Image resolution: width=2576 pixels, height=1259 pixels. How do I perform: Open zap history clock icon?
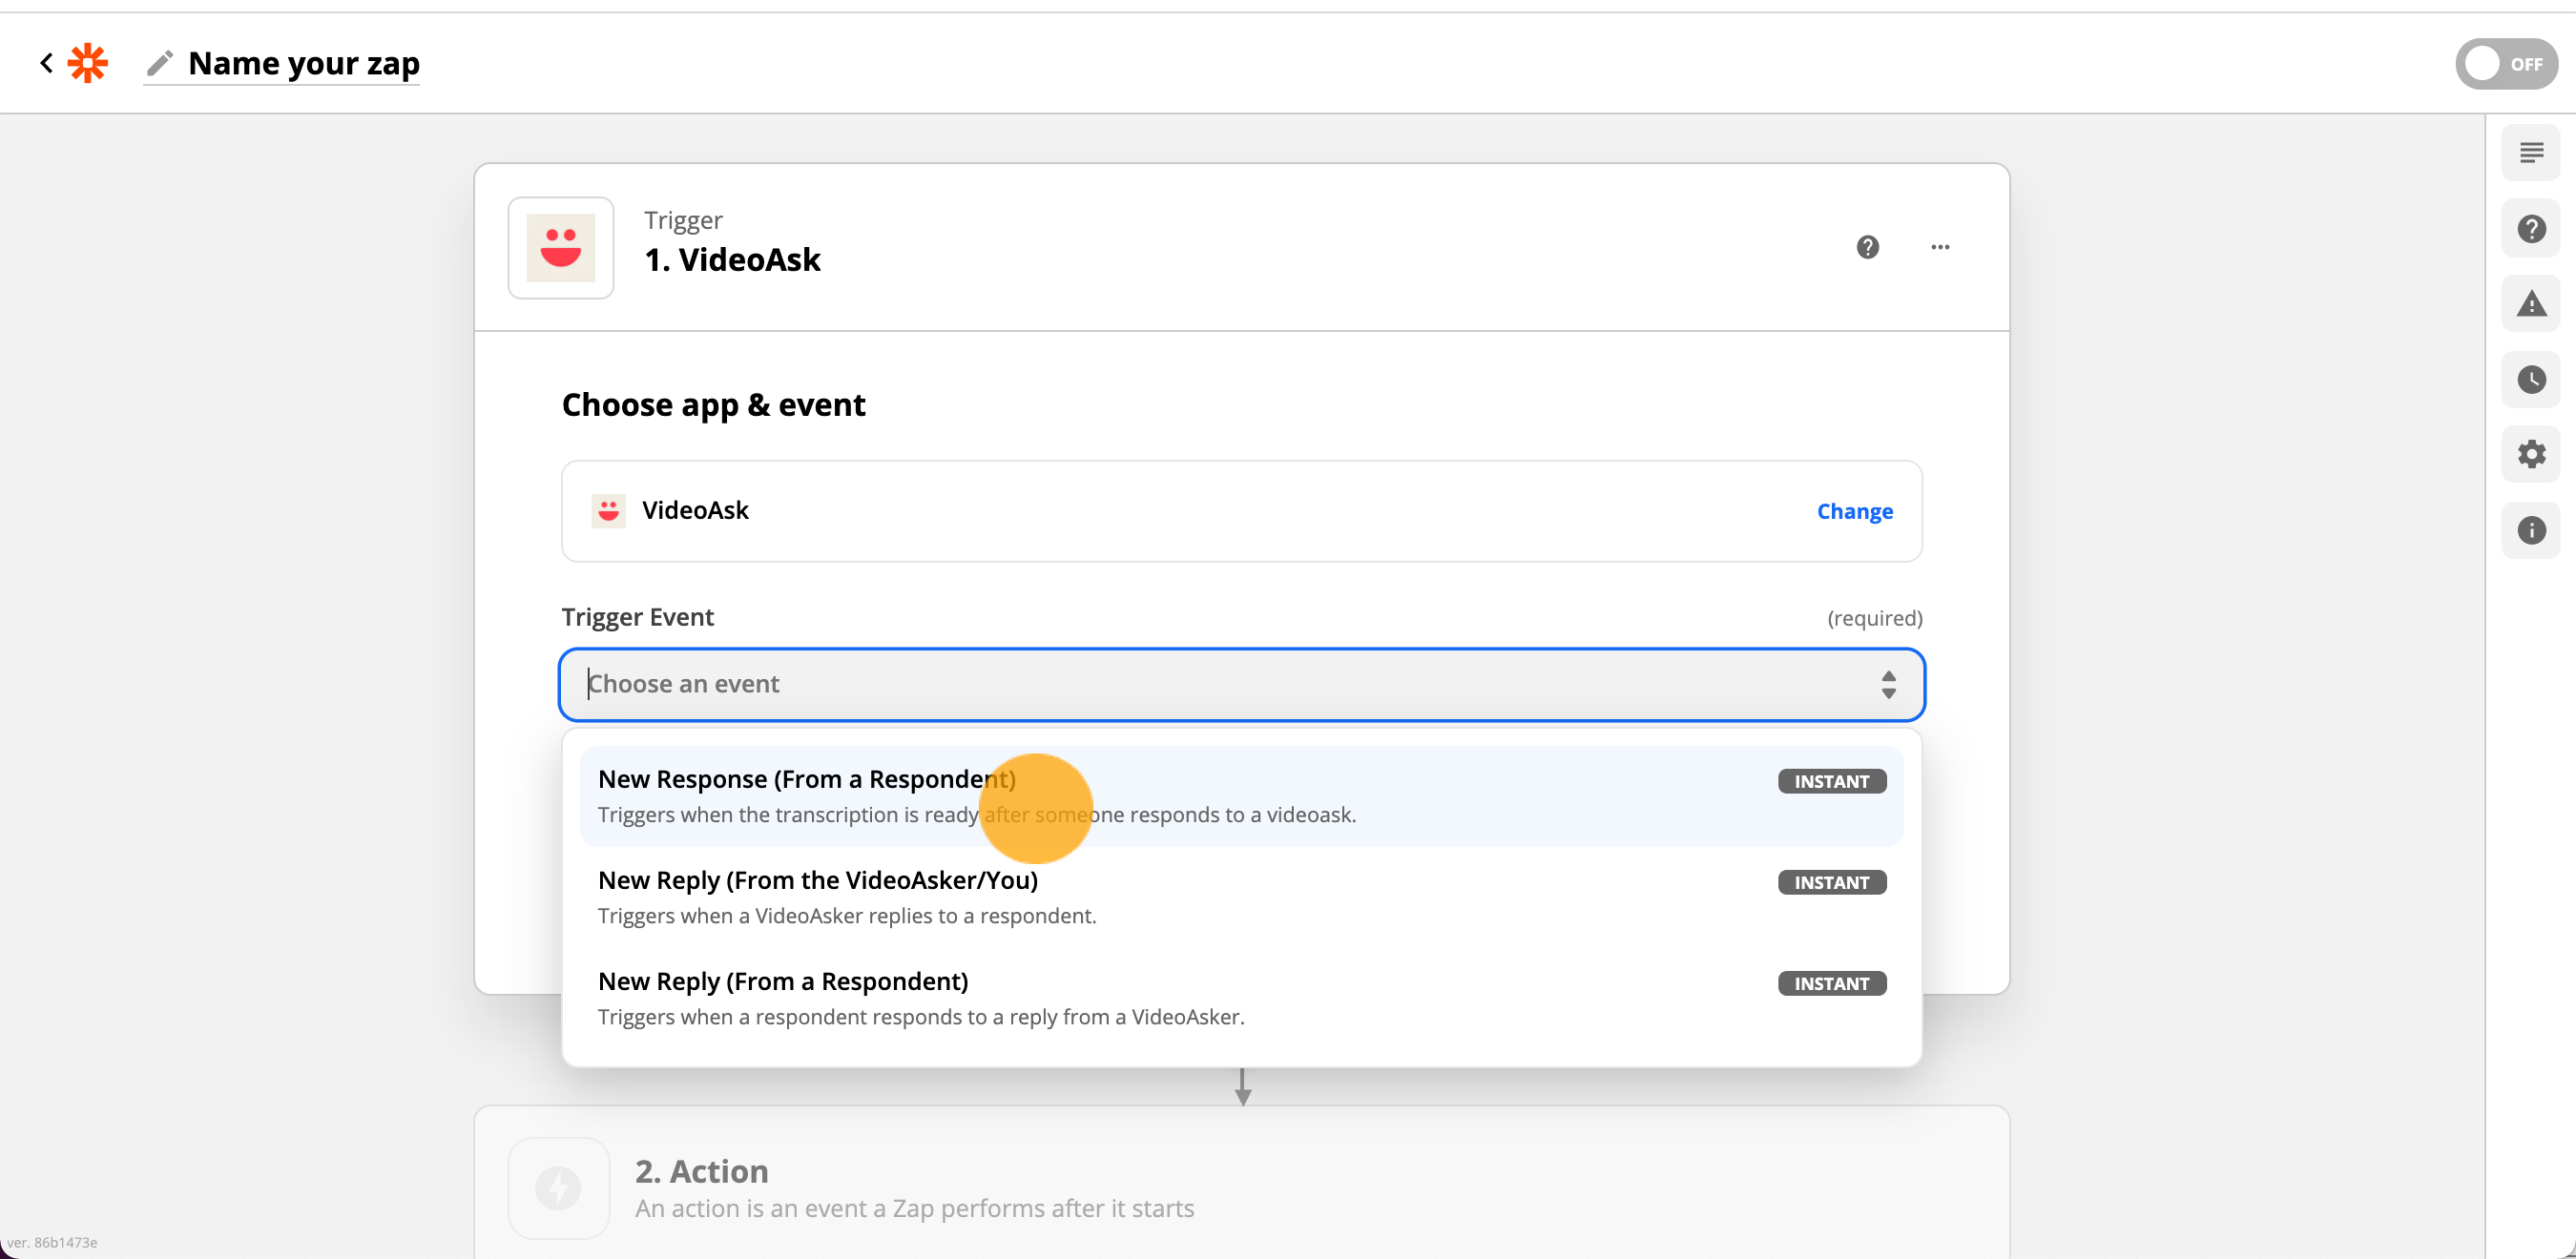coord(2532,380)
